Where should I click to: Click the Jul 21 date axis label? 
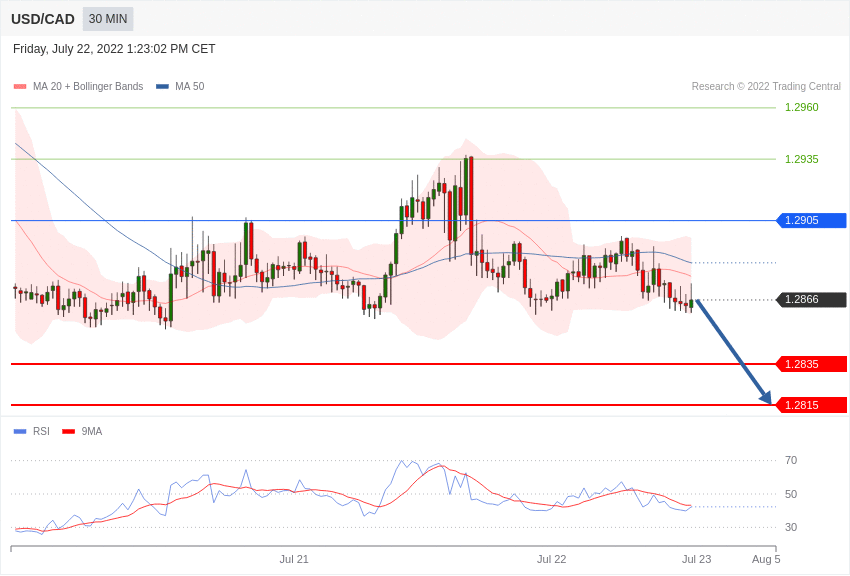click(x=294, y=559)
